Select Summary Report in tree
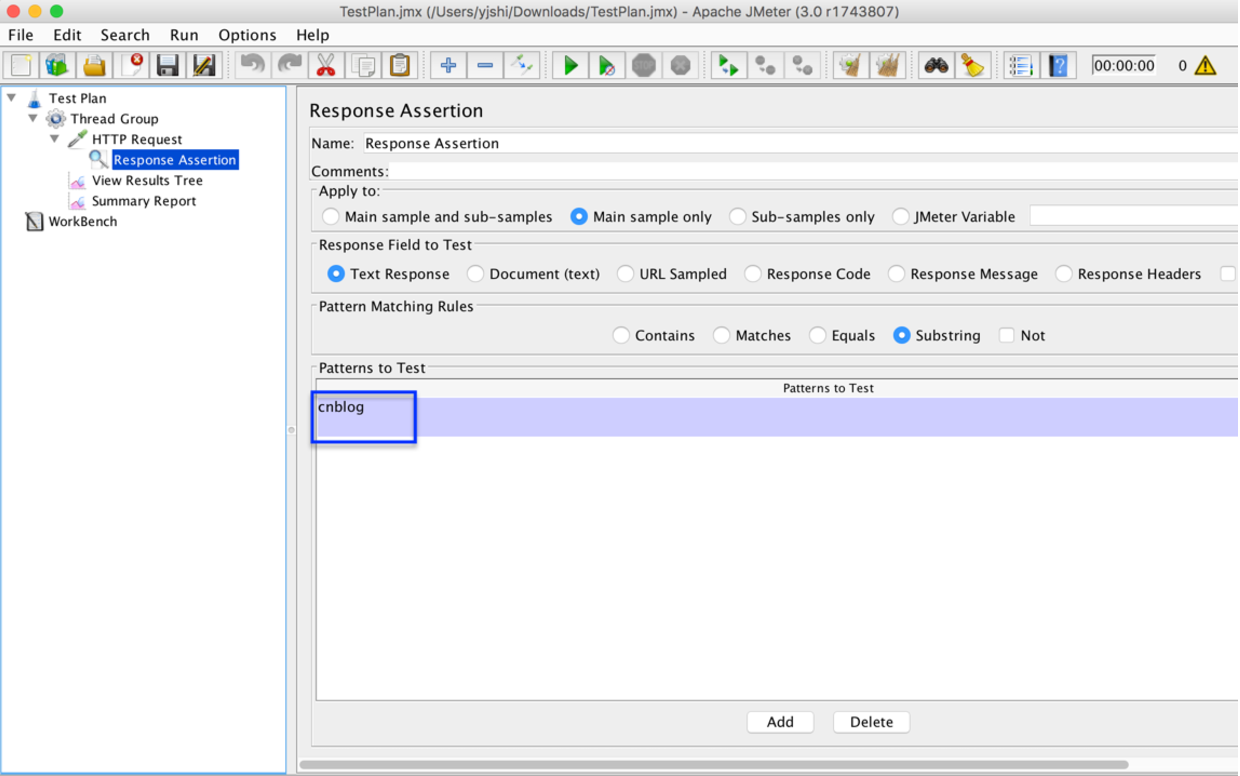This screenshot has width=1240, height=776. pyautogui.click(x=144, y=201)
